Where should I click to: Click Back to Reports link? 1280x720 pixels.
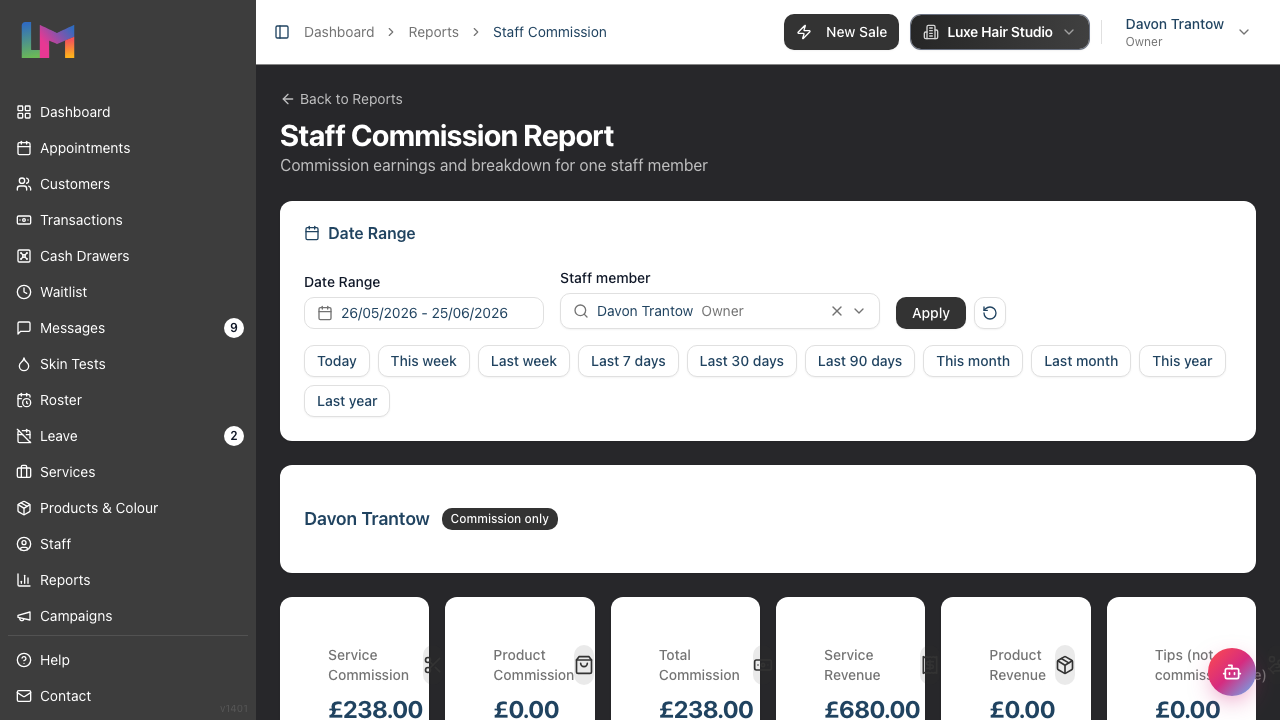[341, 99]
